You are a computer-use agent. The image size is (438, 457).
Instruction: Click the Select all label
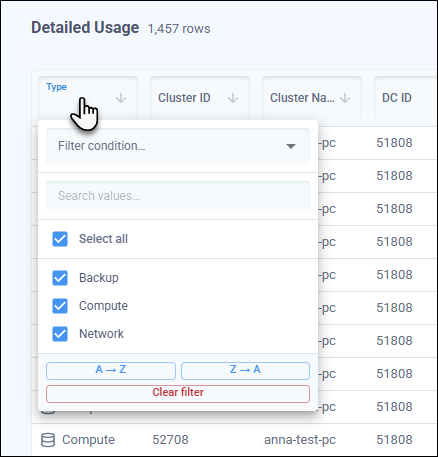point(103,239)
